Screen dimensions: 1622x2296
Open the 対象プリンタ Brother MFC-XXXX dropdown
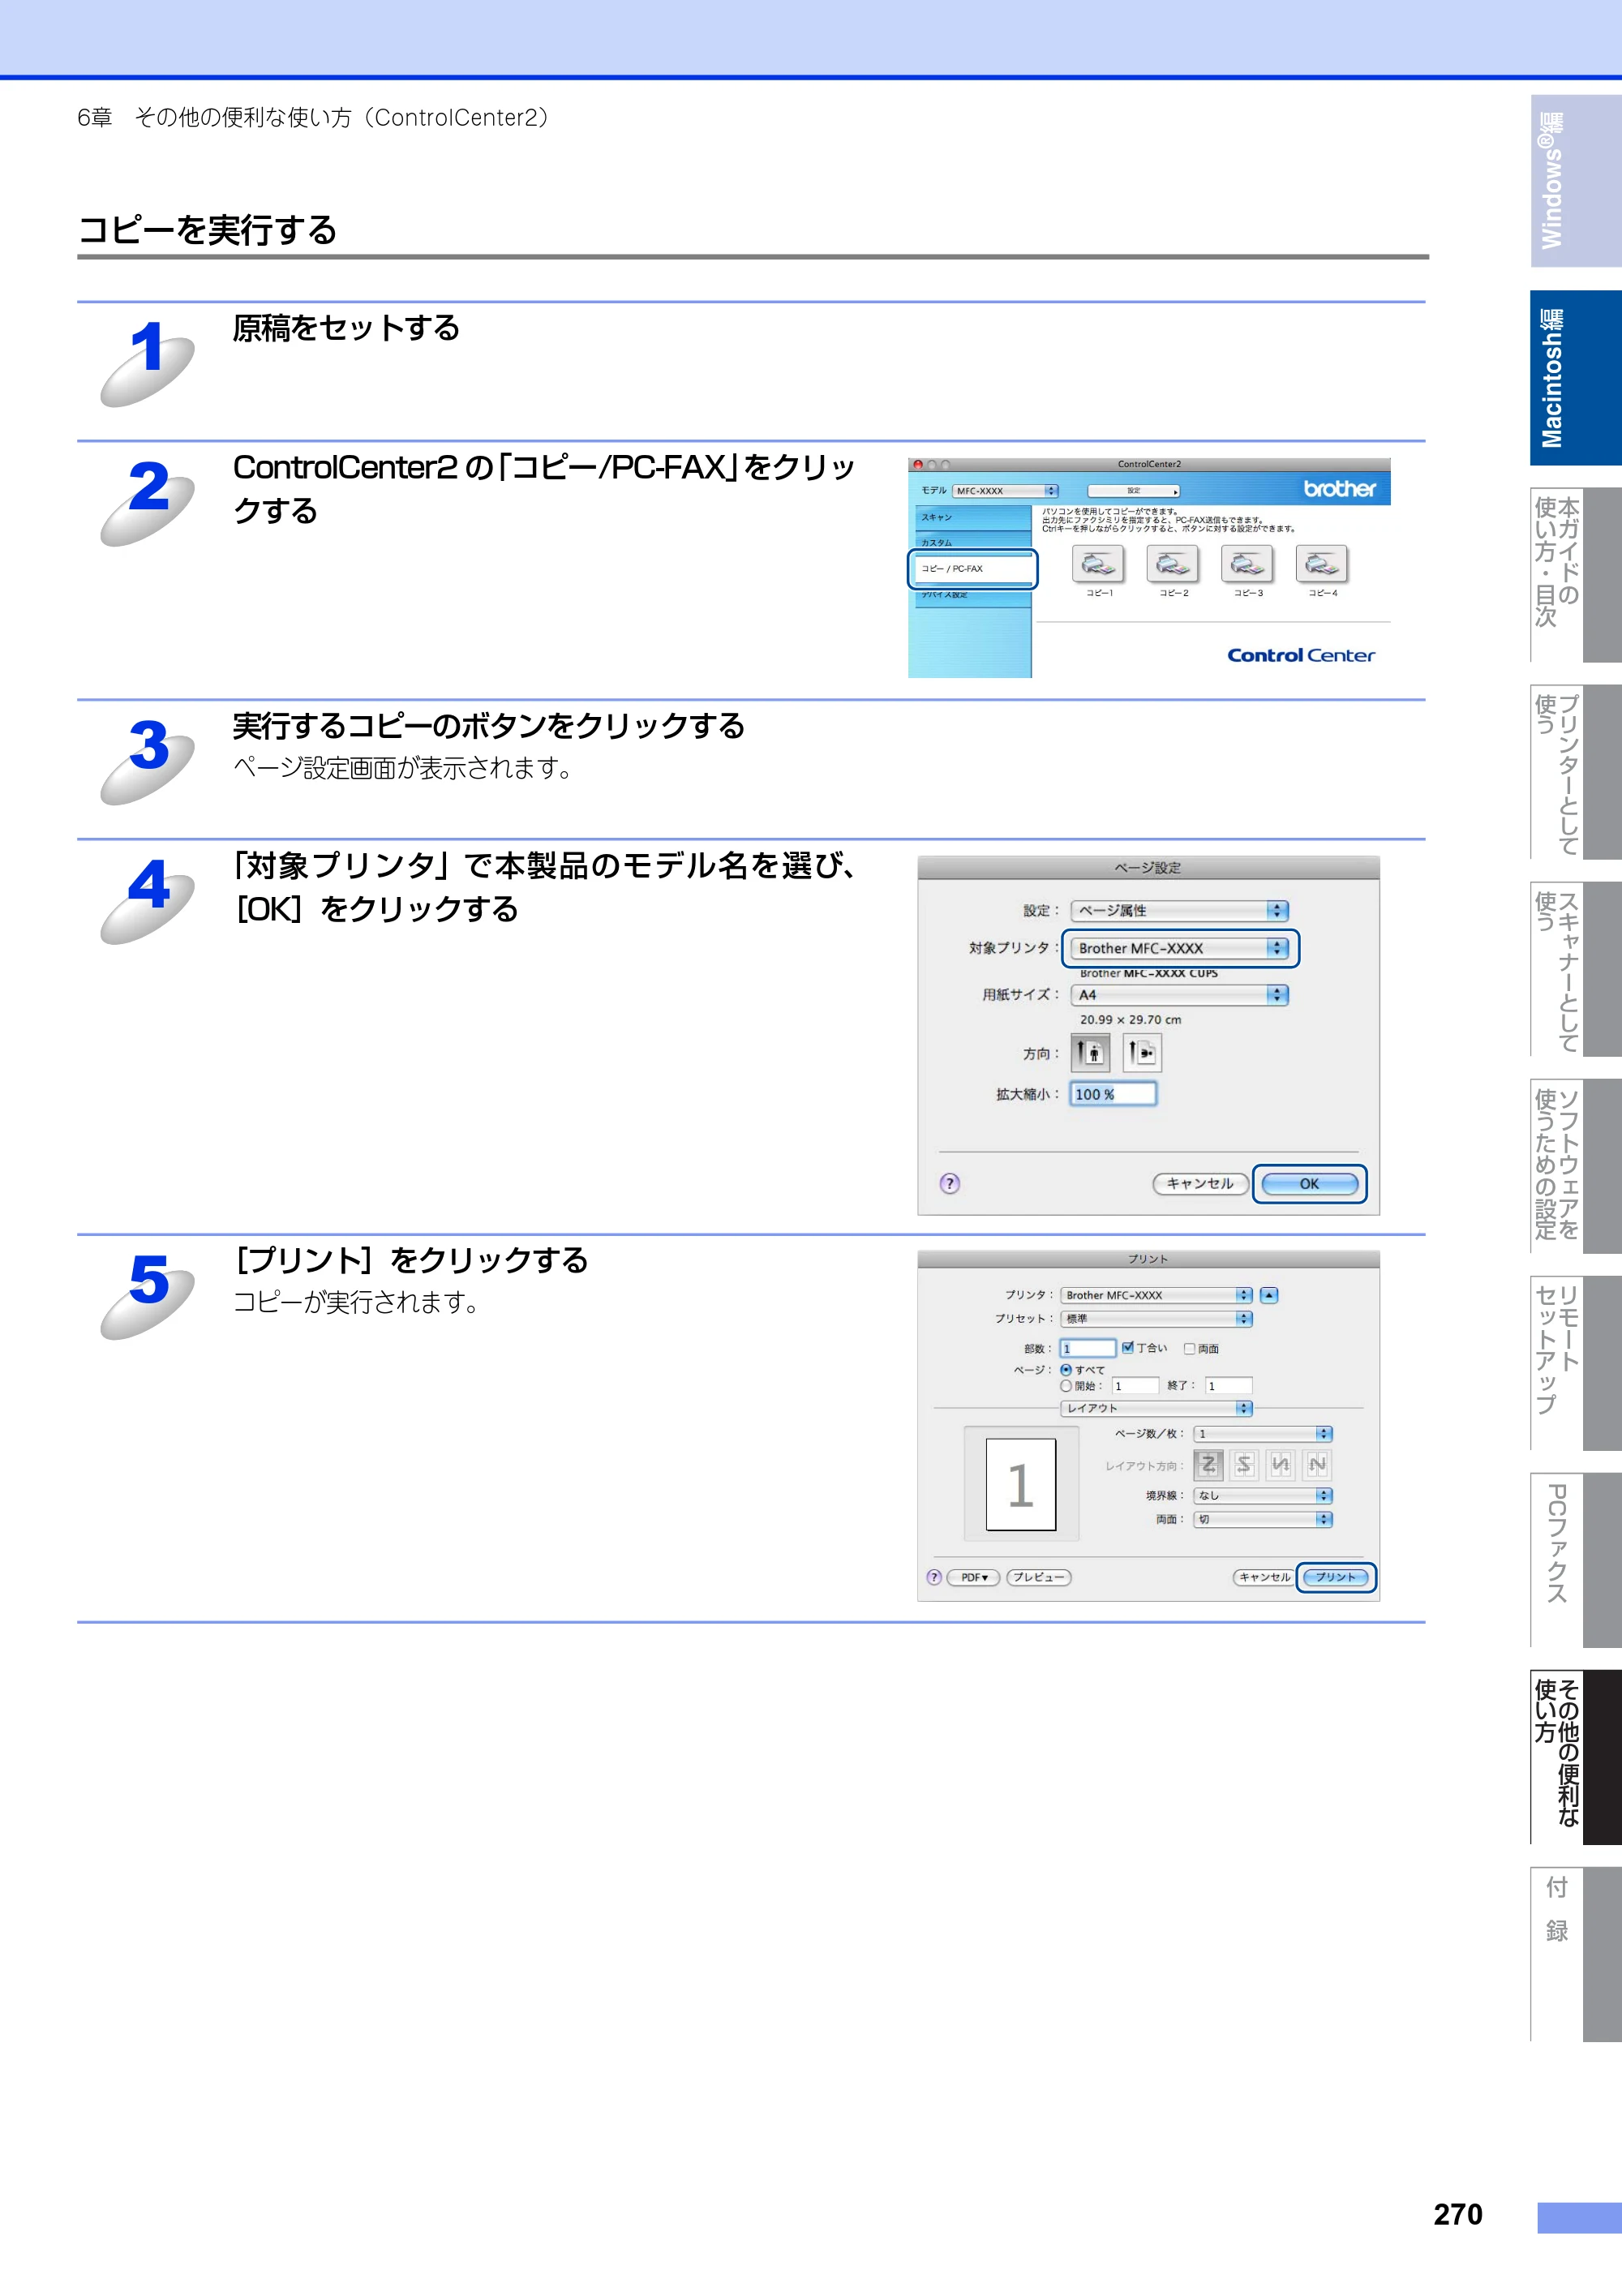pyautogui.click(x=1179, y=948)
